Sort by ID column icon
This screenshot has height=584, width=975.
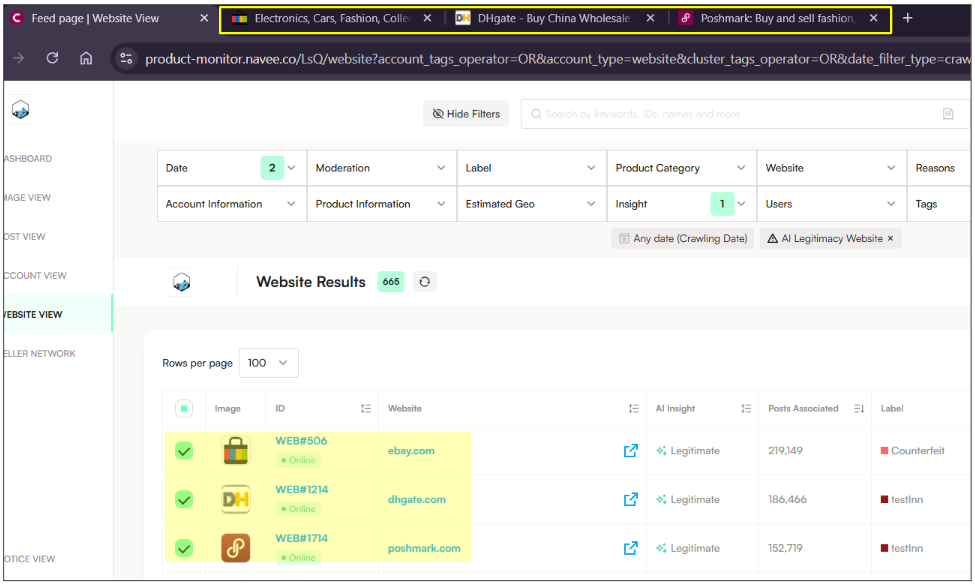coord(366,409)
